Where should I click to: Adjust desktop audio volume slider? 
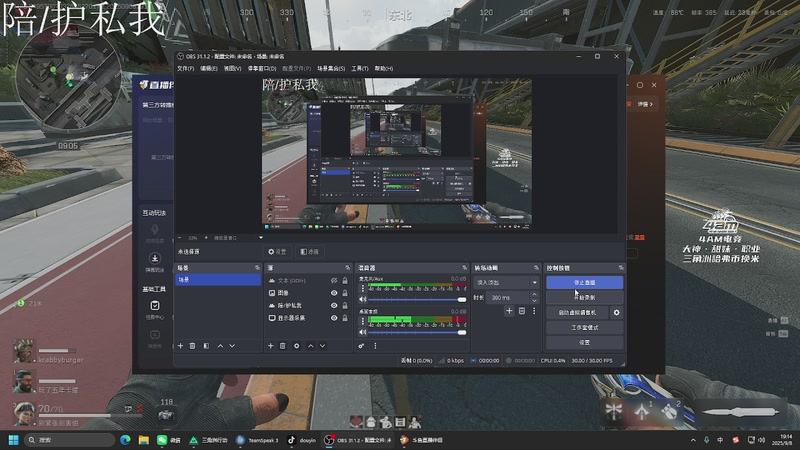click(x=417, y=332)
